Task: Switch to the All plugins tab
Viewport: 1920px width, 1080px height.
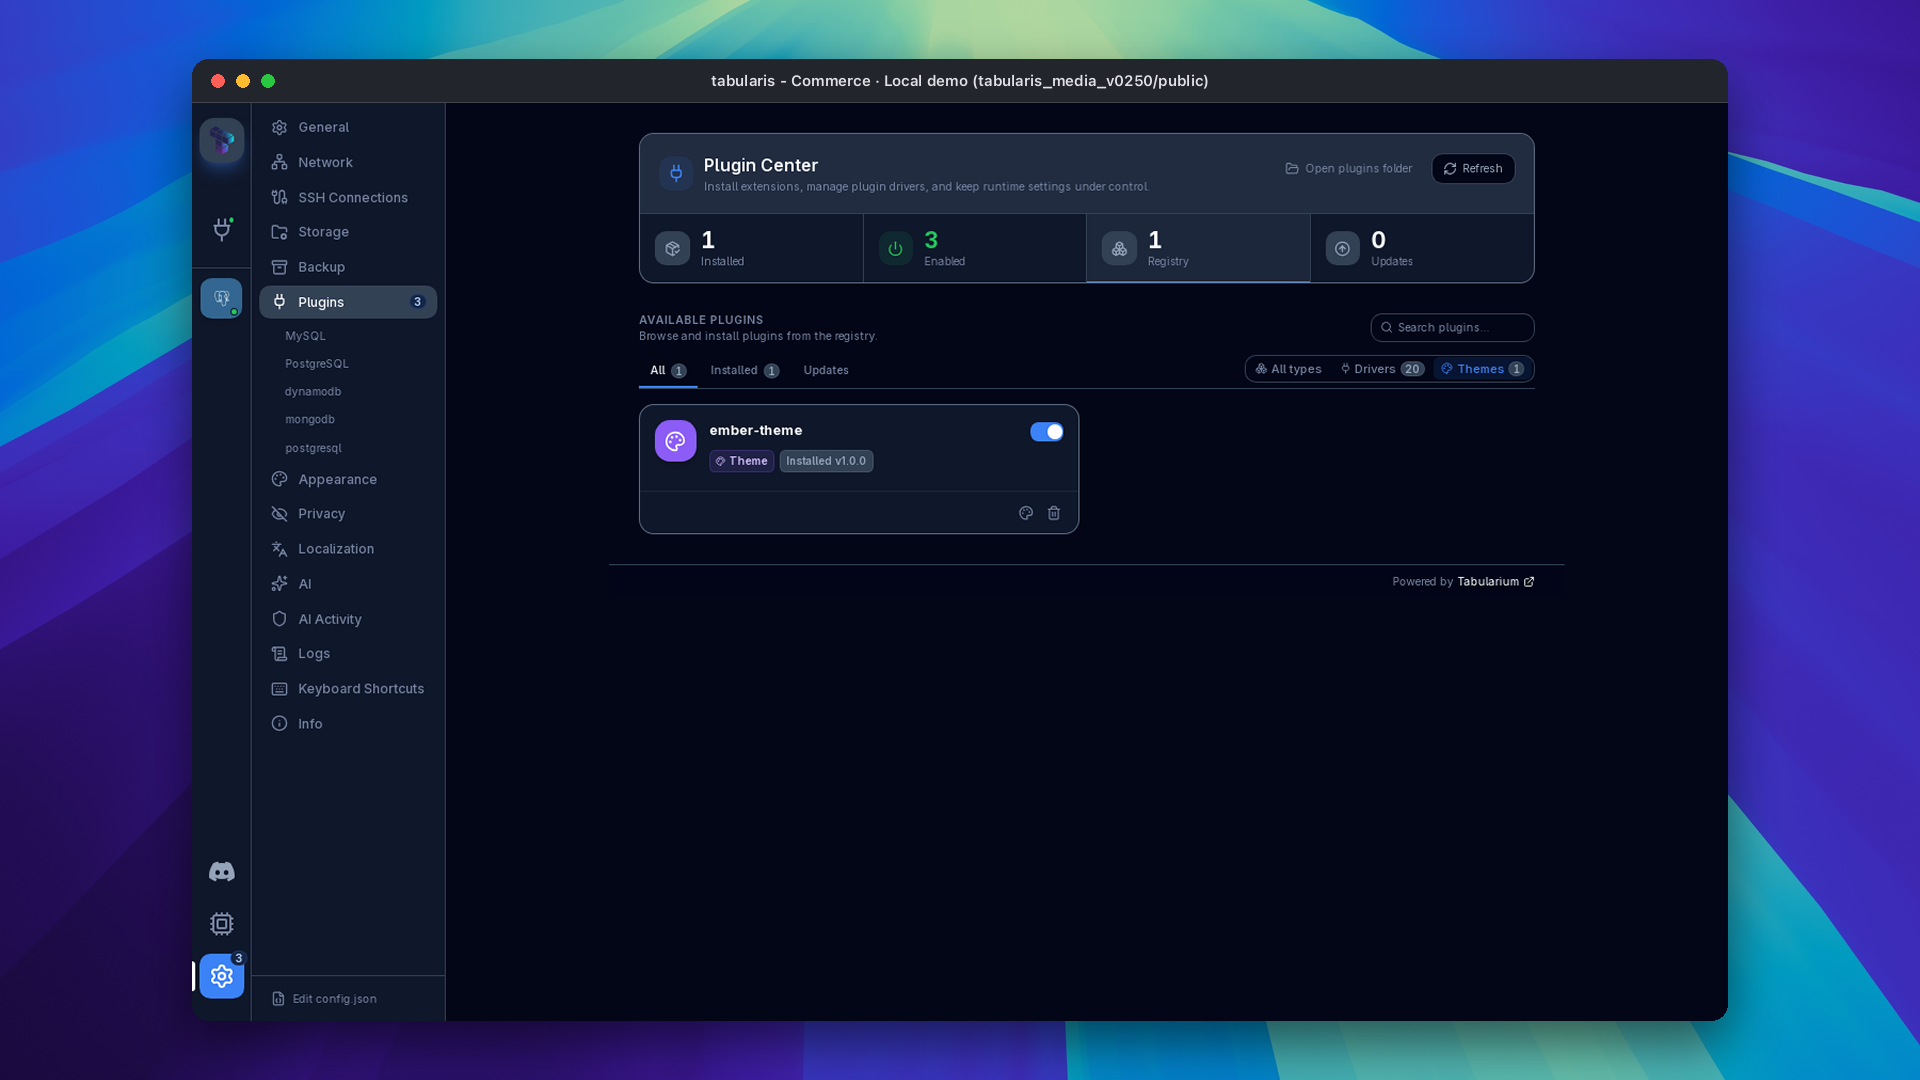Action: [x=668, y=371]
